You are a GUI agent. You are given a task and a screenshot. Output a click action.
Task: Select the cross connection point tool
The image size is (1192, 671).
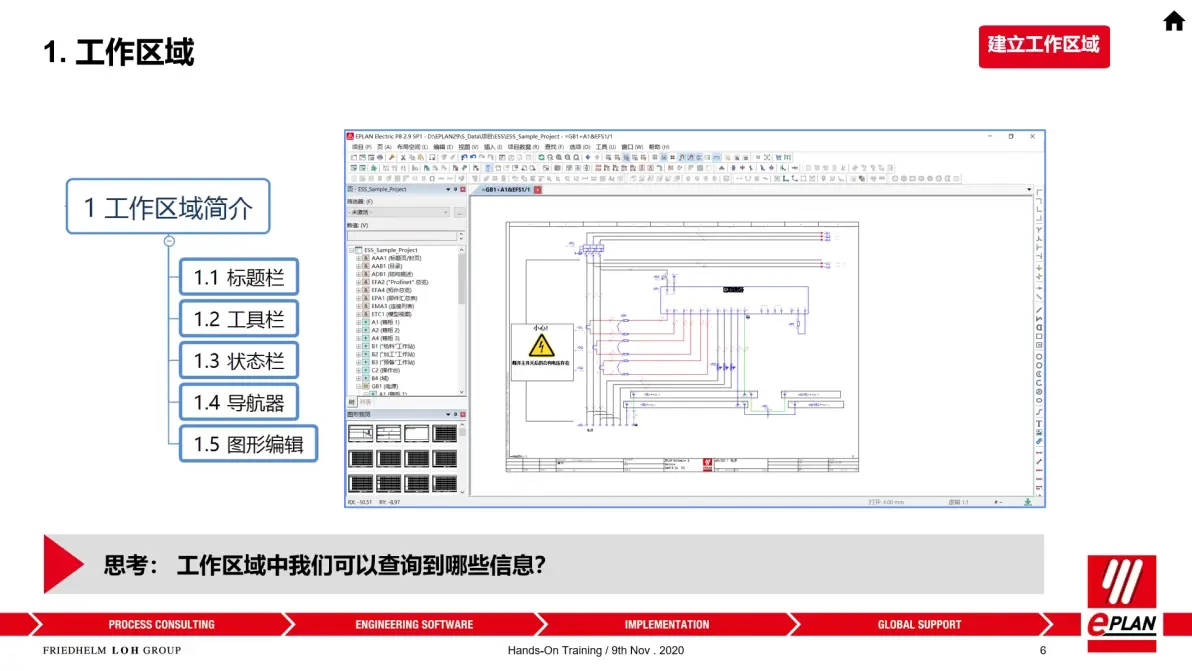(x=1038, y=268)
